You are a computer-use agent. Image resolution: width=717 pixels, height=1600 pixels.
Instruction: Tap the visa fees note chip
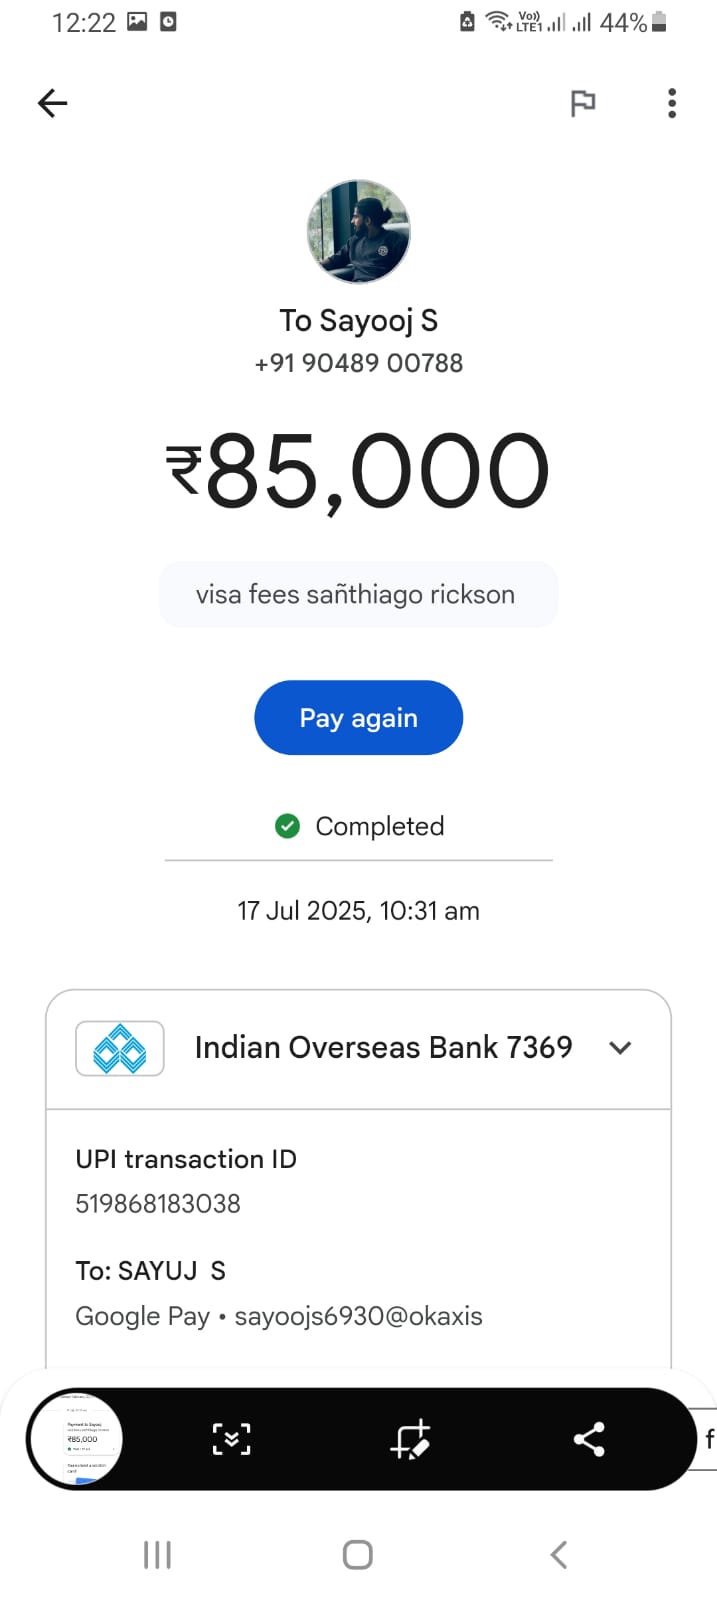(358, 594)
